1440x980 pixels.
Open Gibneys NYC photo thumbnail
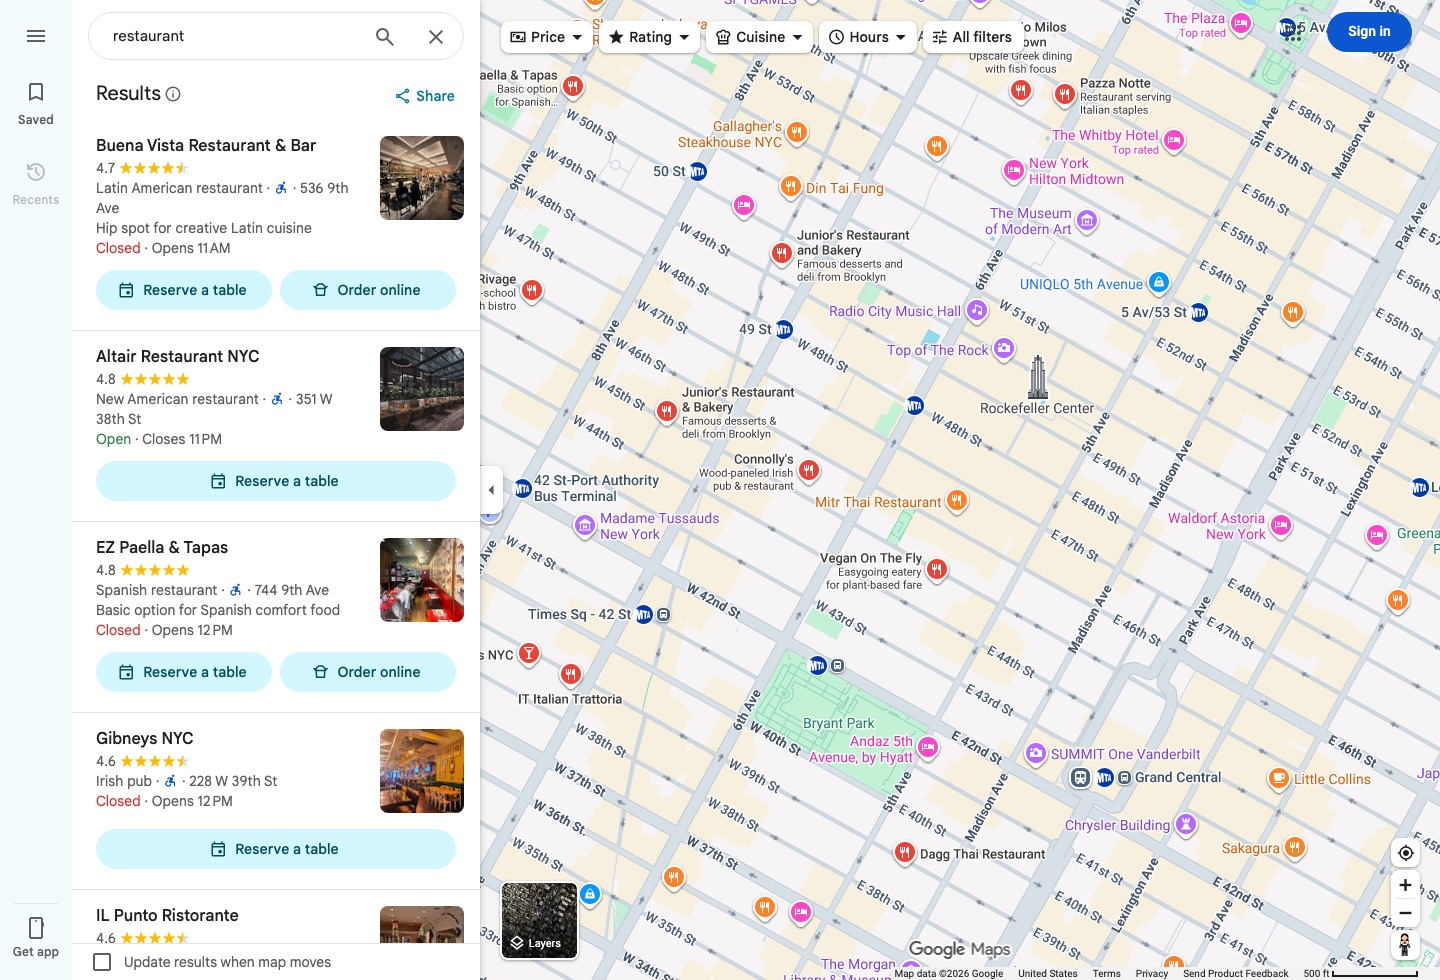422,771
